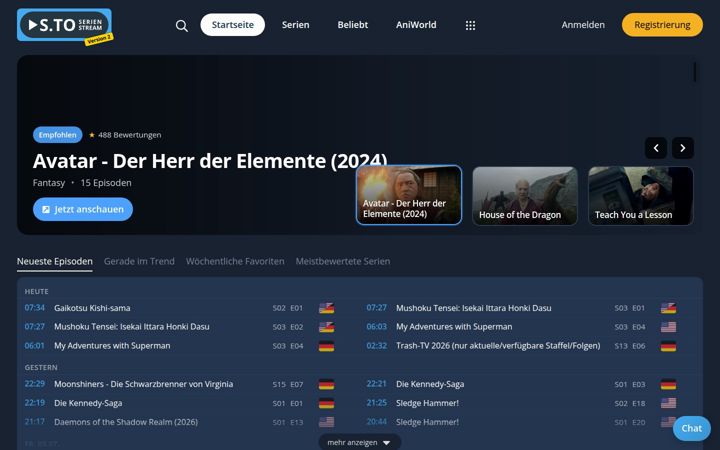Viewport: 720px width, 450px height.
Task: Click US flag beside Daemons of the Shadow Realm
Action: point(326,422)
